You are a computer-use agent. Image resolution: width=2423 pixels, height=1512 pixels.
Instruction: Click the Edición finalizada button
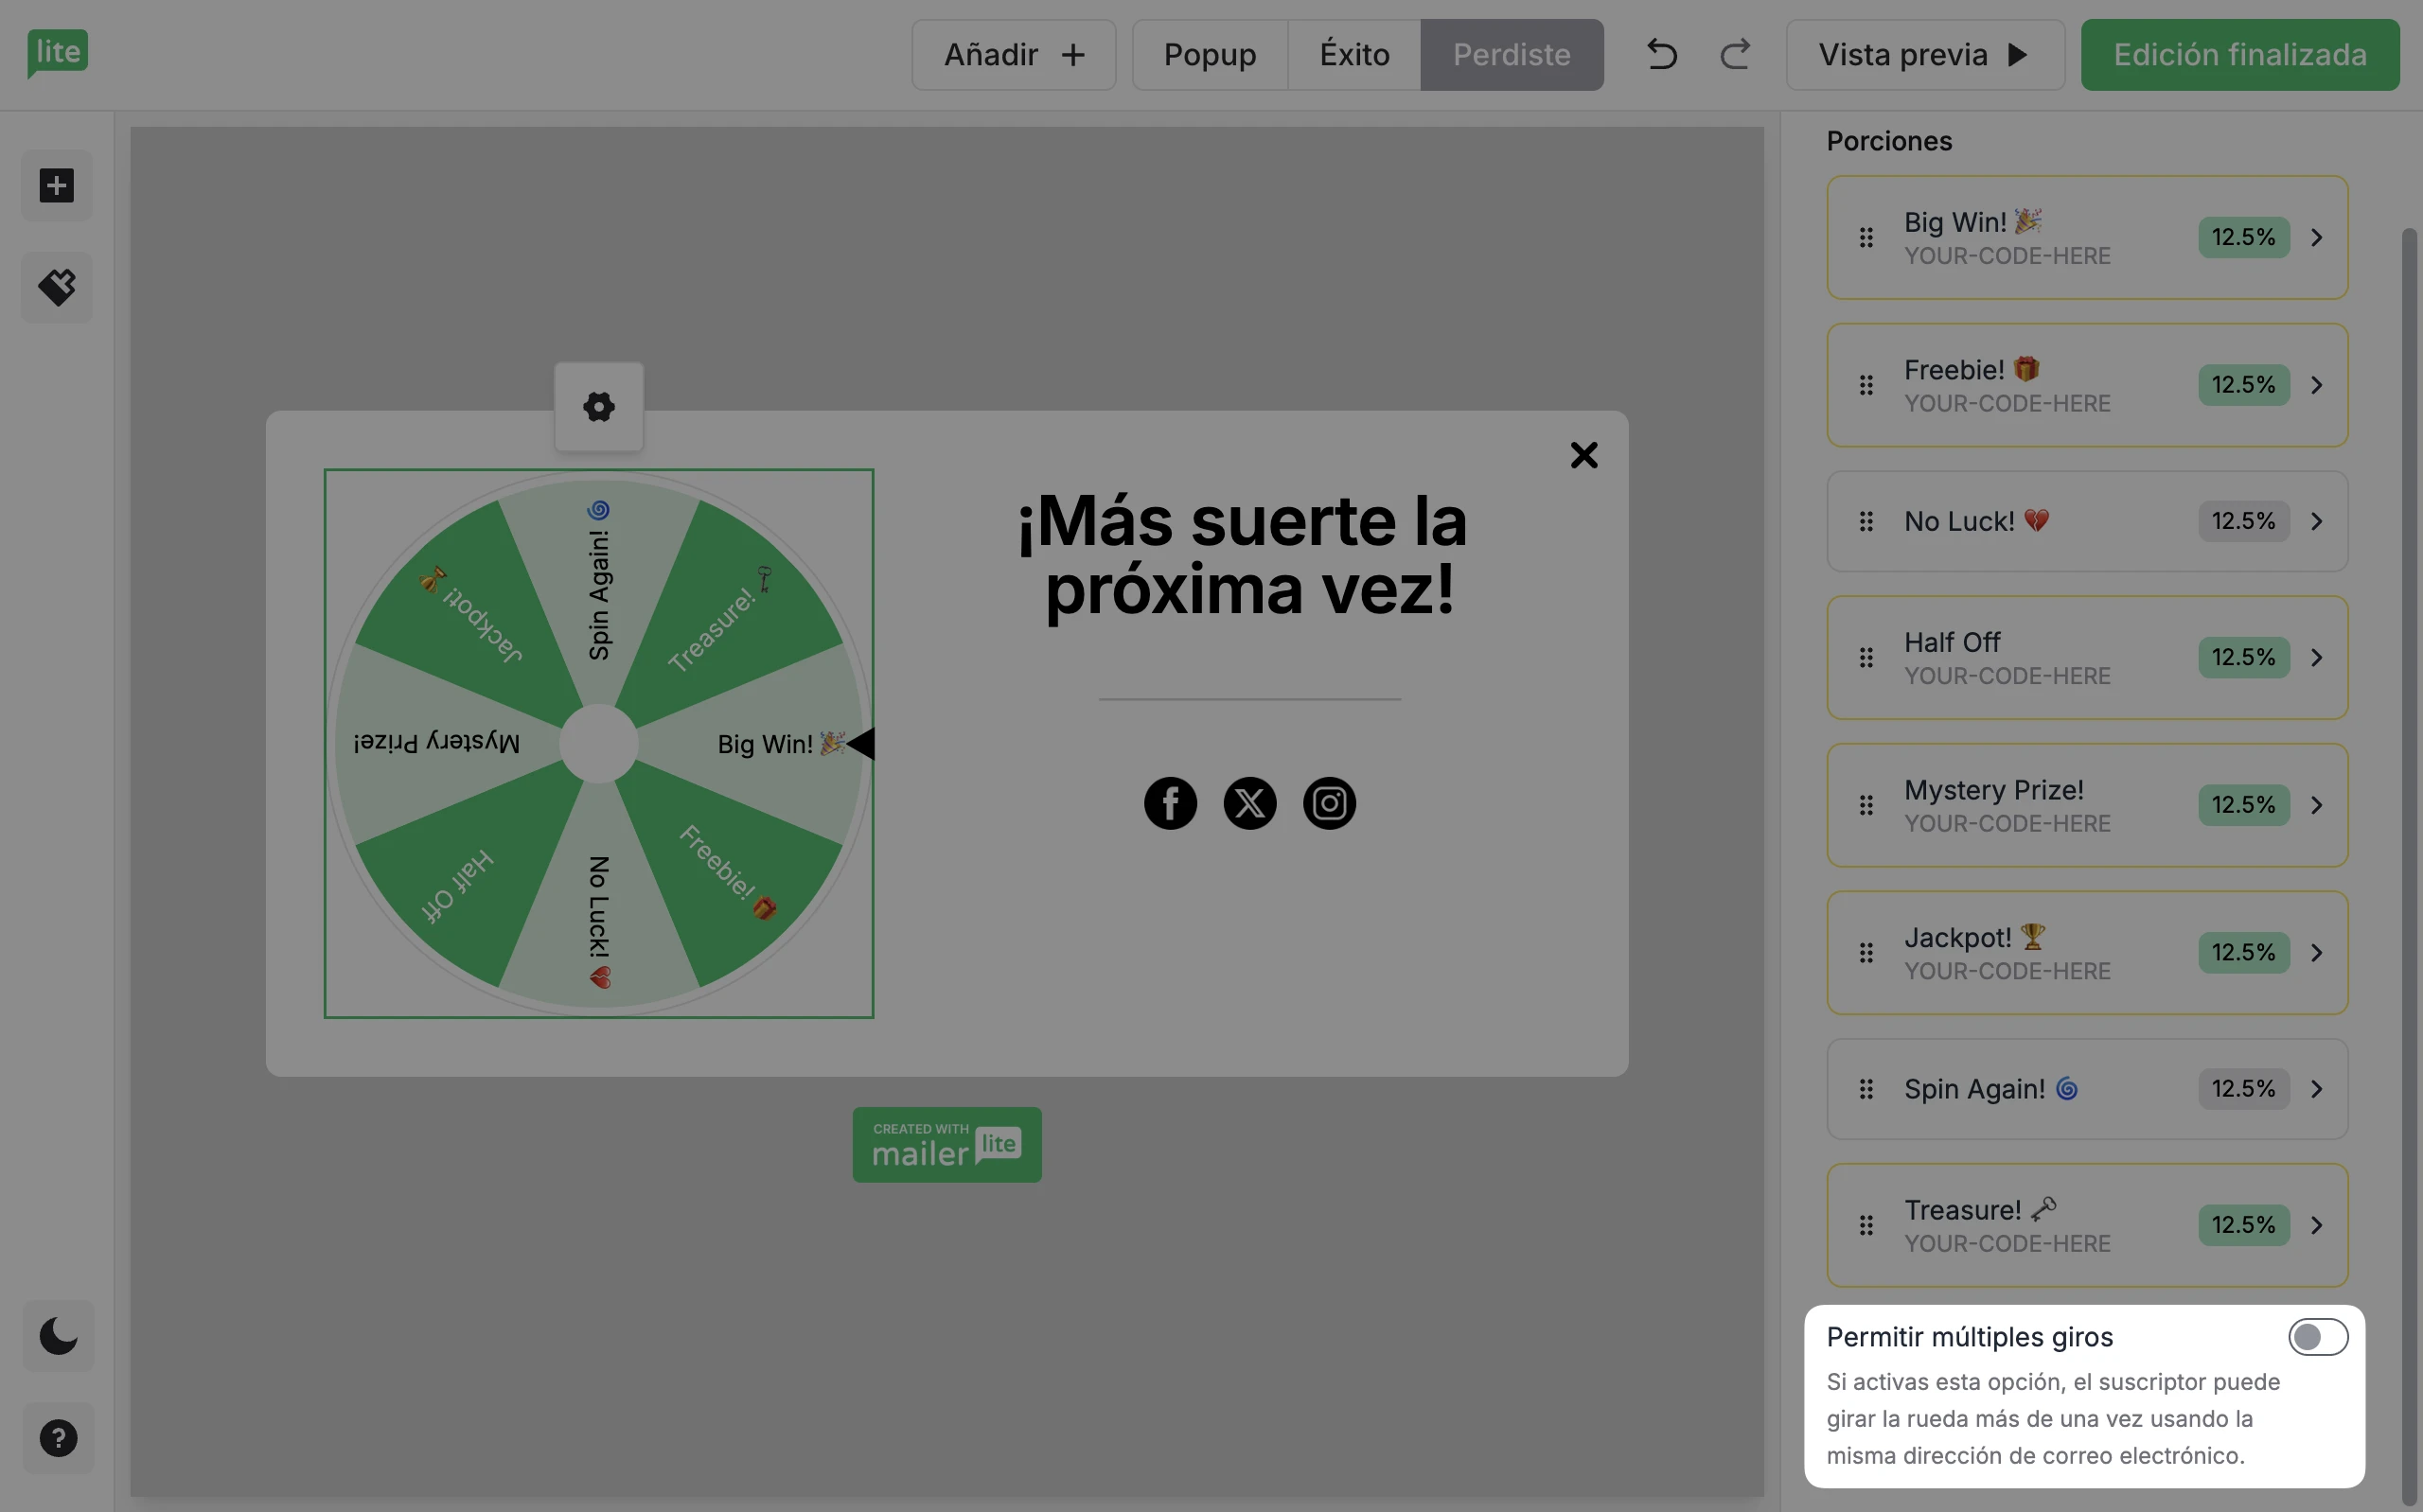[2239, 55]
